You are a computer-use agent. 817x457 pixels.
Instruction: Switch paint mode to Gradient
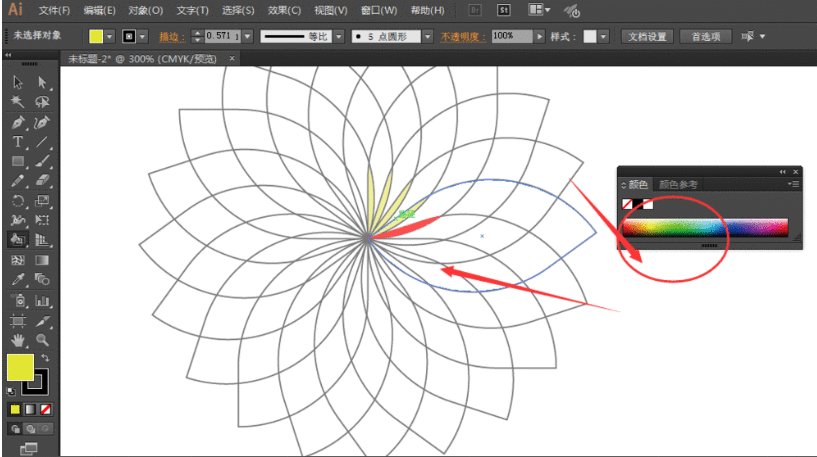click(x=31, y=409)
